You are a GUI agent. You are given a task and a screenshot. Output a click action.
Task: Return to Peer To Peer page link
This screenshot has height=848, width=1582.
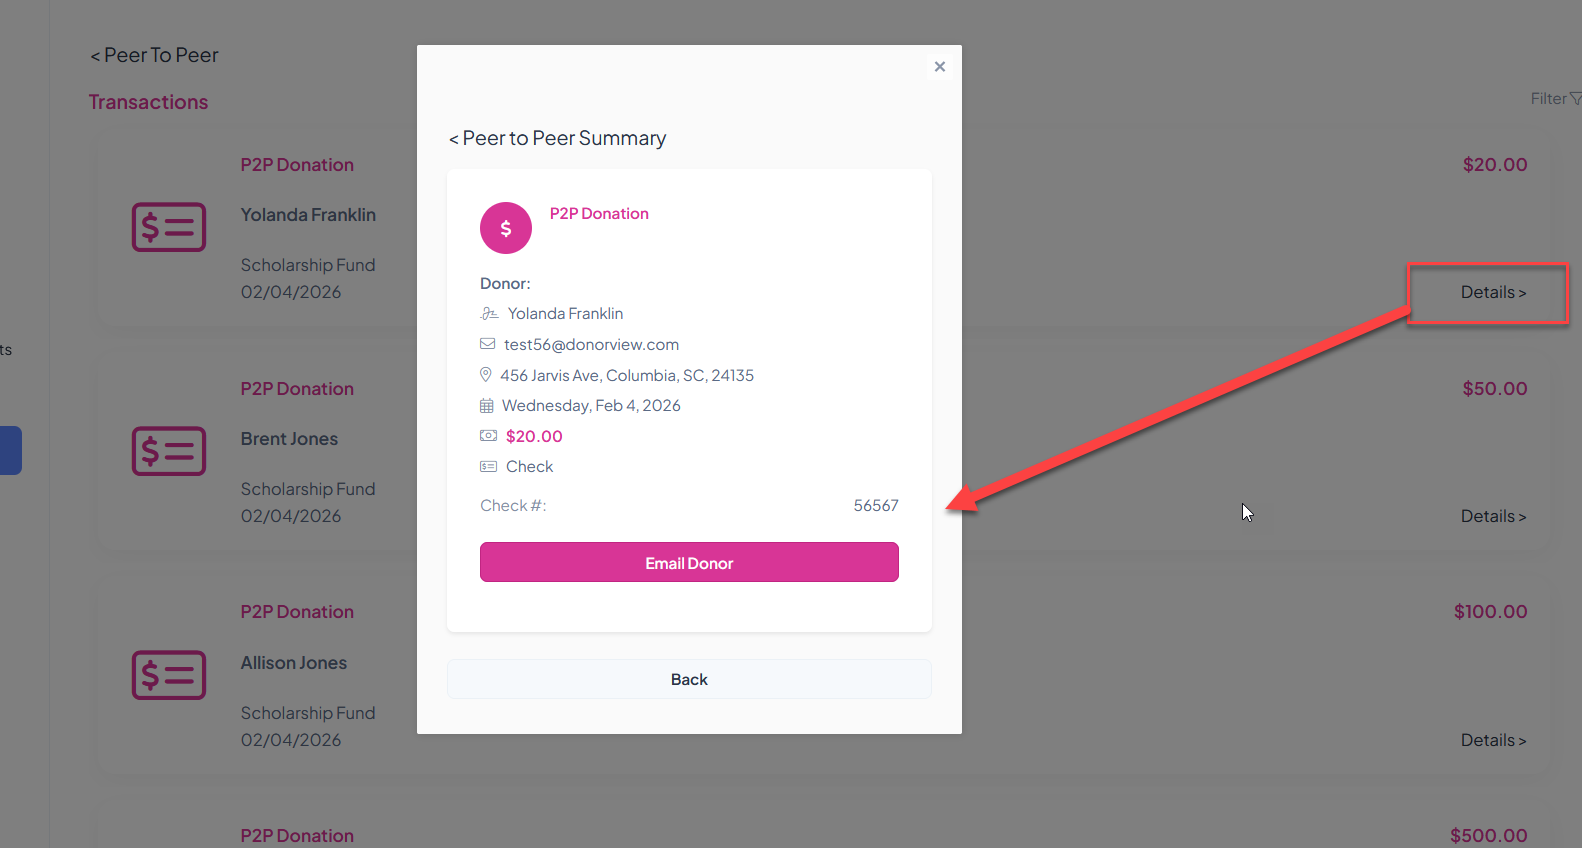point(154,56)
